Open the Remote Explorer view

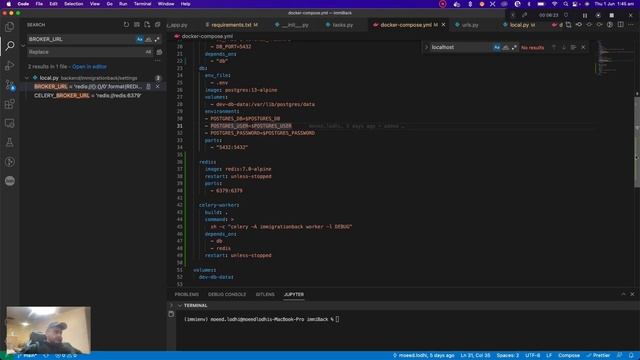[9, 123]
